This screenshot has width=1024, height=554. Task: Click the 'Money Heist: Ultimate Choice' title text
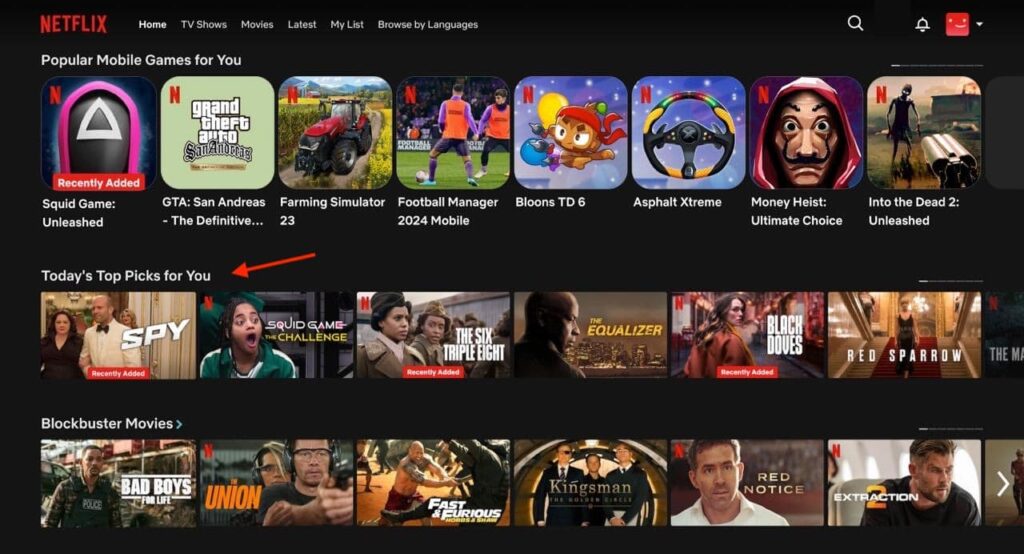pos(797,212)
